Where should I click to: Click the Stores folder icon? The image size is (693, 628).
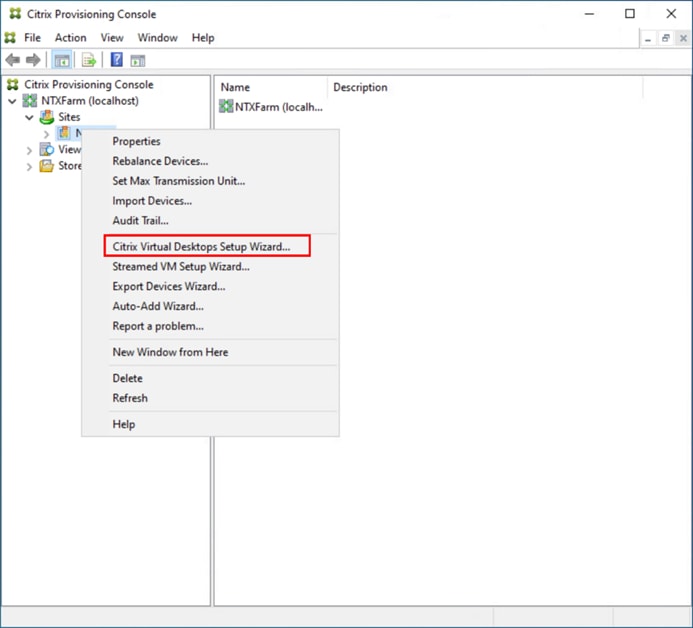(x=46, y=166)
